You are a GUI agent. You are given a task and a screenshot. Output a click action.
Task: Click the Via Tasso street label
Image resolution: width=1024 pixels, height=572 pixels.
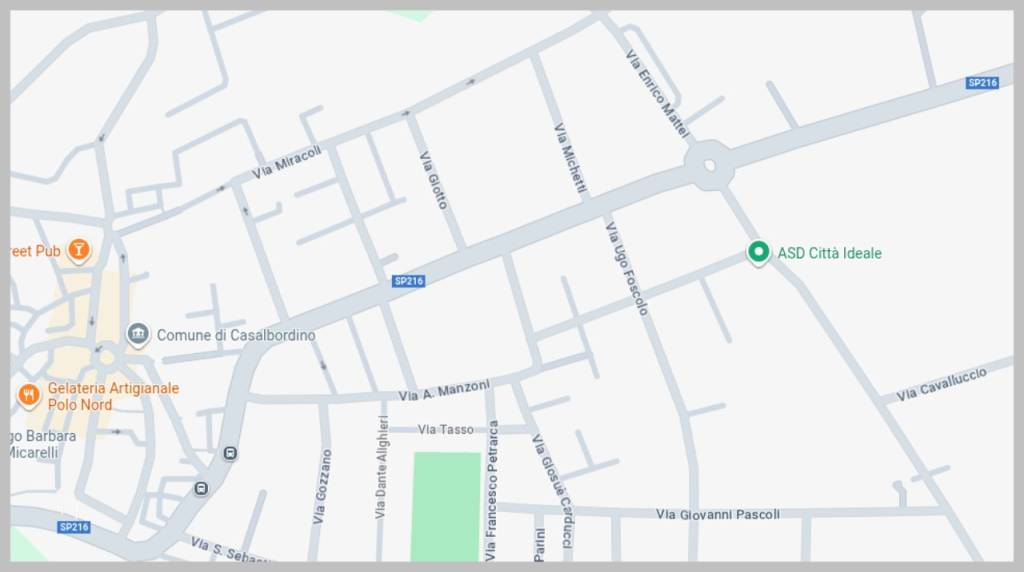pos(446,429)
